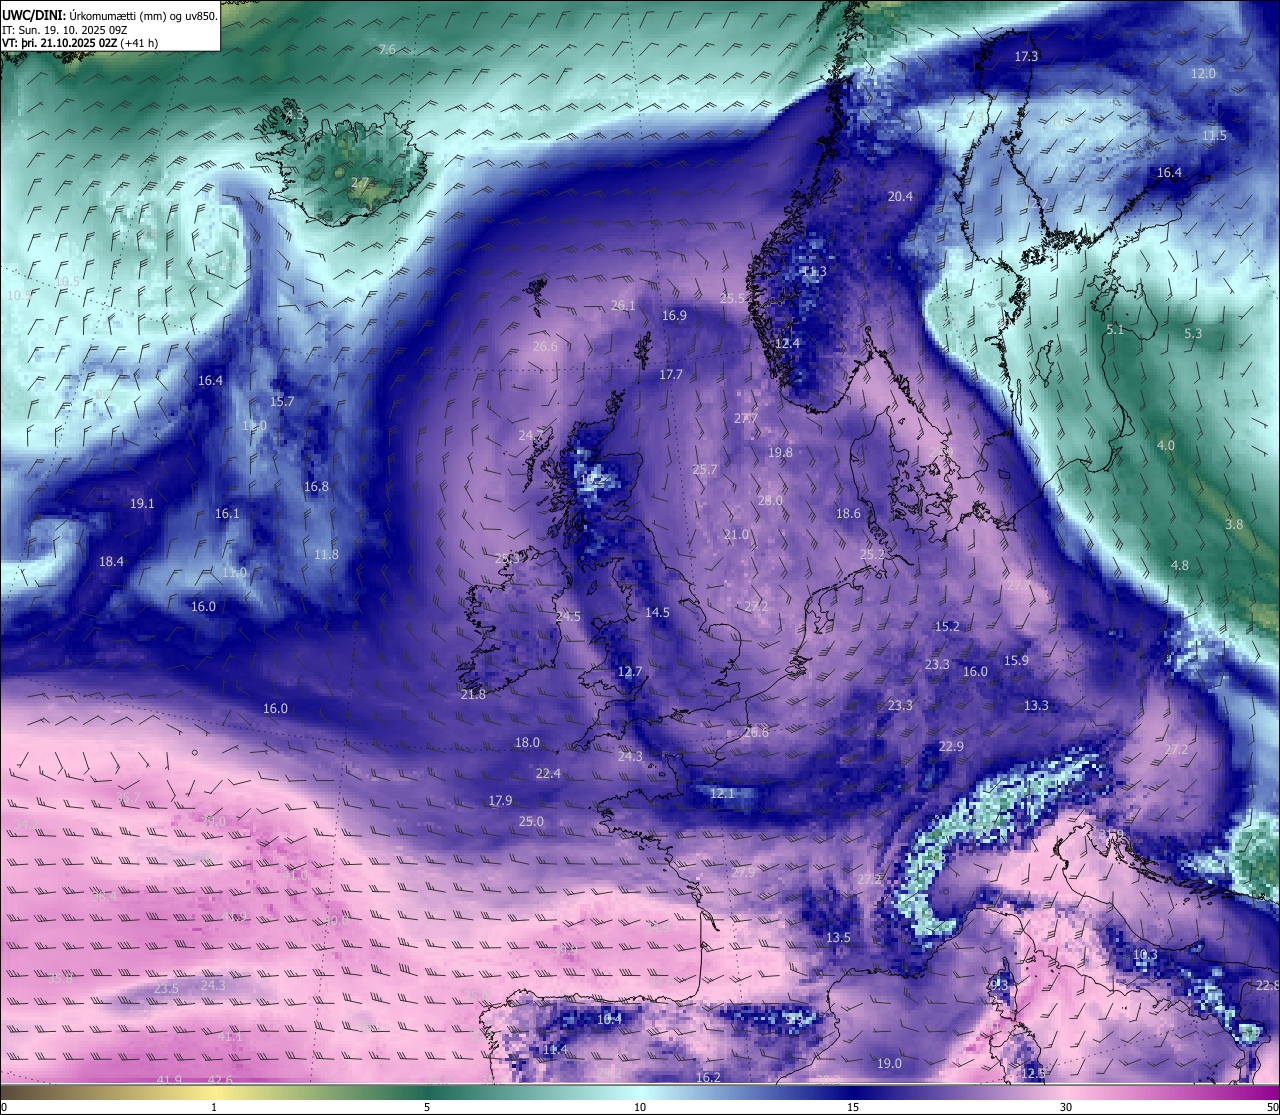Click the 14.5 value over England
The width and height of the screenshot is (1280, 1115).
[657, 612]
